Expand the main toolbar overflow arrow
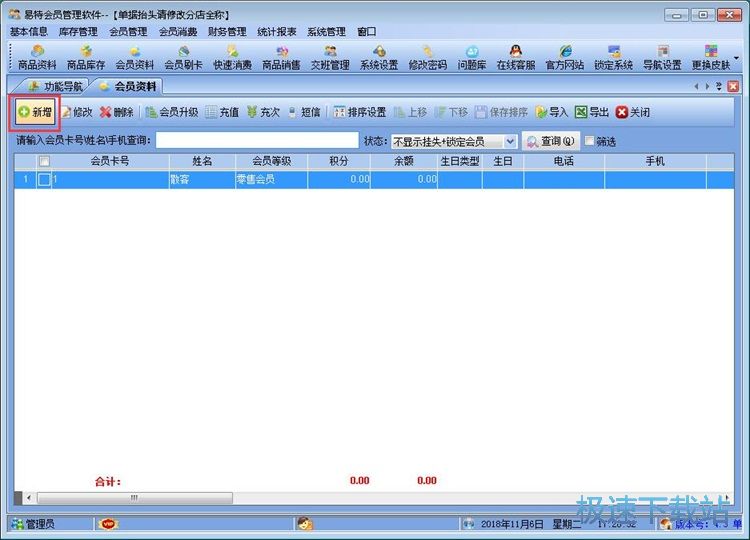This screenshot has height=540, width=750. click(x=737, y=58)
